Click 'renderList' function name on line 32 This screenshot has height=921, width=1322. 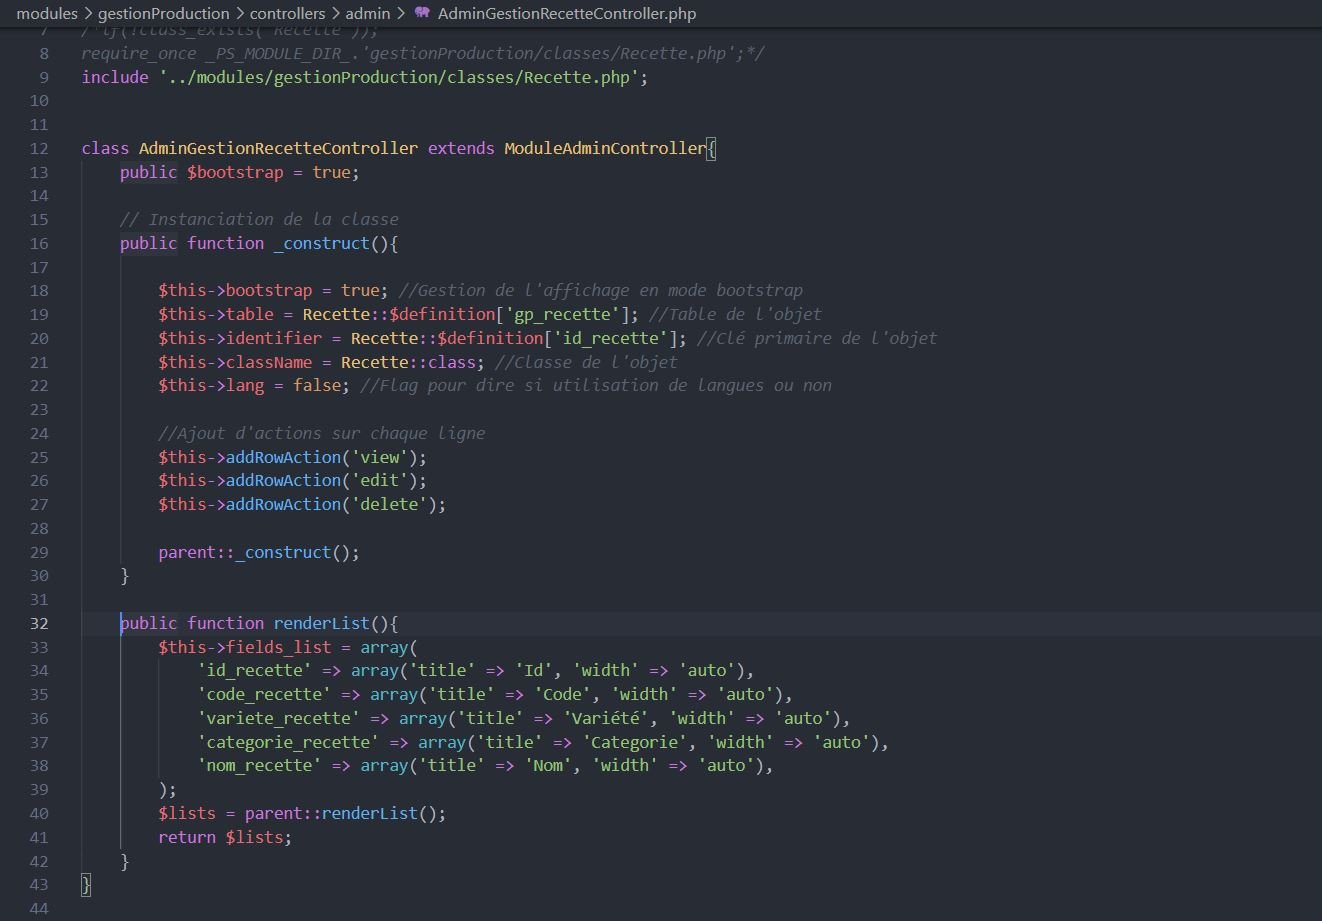[x=322, y=623]
